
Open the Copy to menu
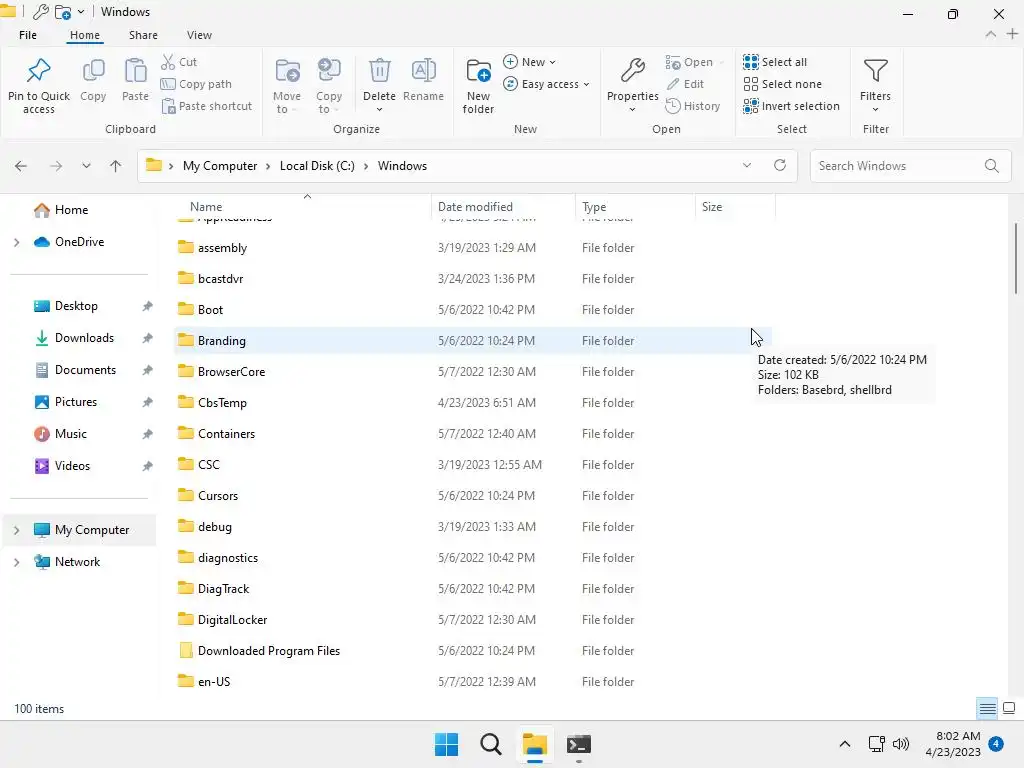(328, 85)
